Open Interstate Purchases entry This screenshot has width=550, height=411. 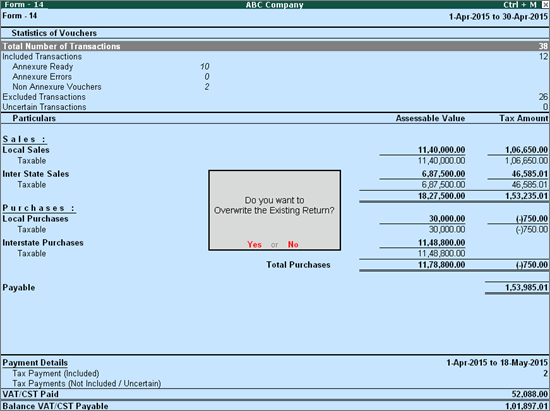click(x=275, y=243)
